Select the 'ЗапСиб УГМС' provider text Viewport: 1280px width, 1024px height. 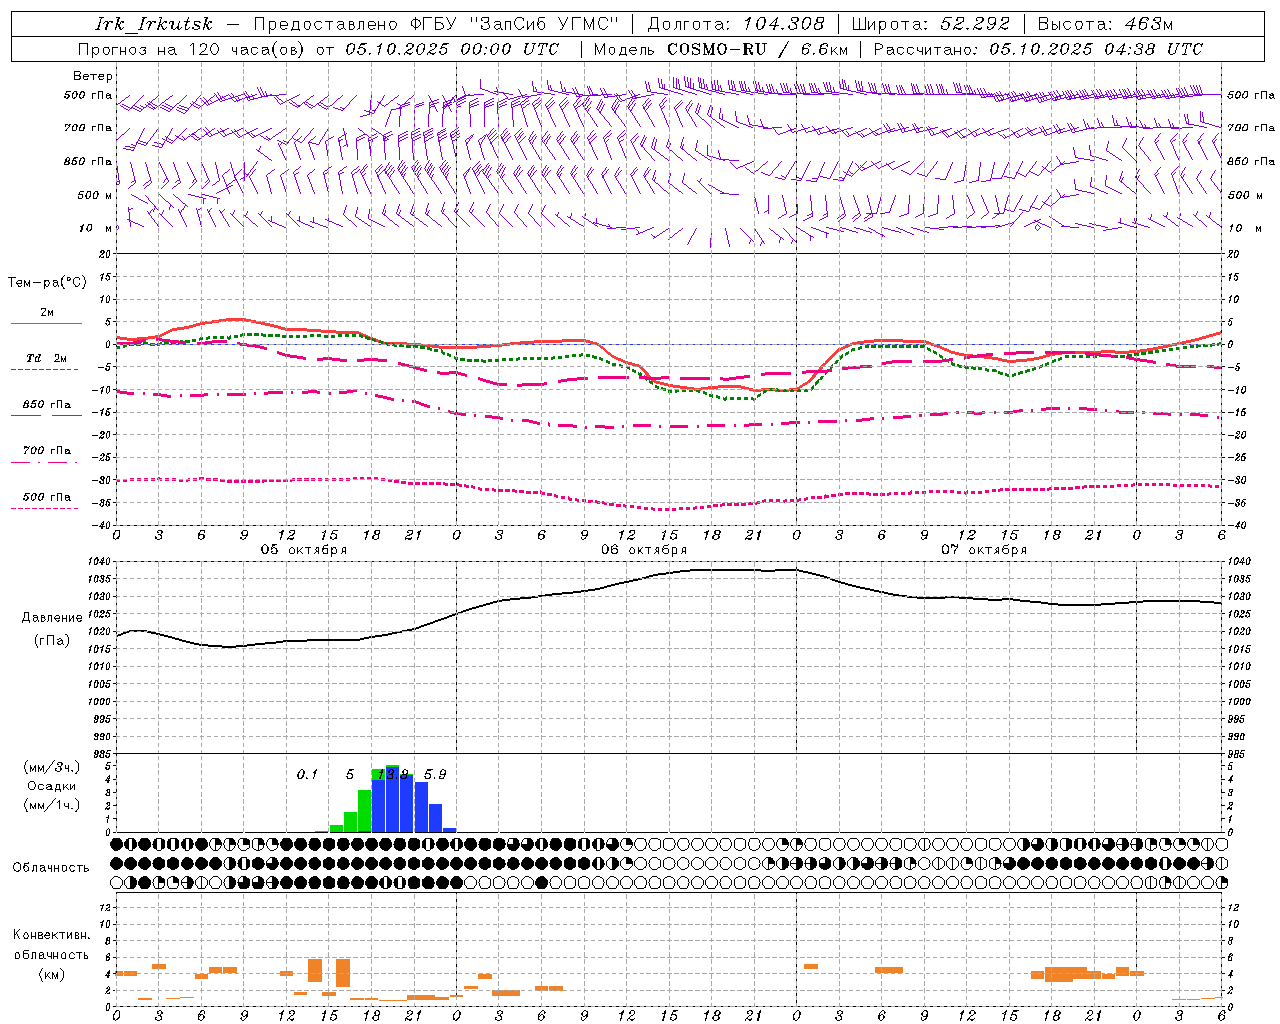(544, 24)
